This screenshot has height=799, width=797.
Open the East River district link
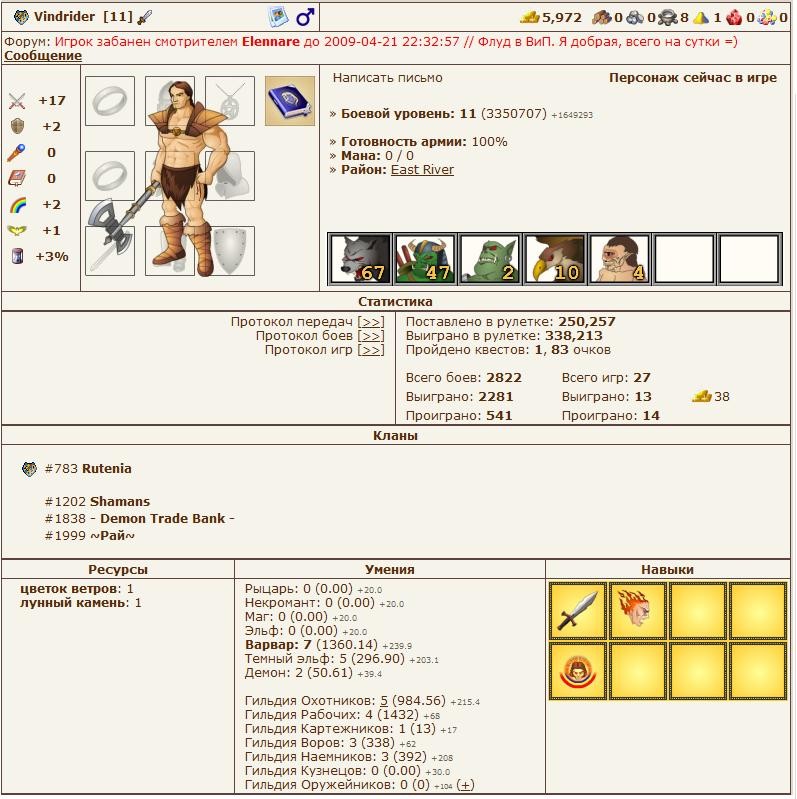pos(422,170)
